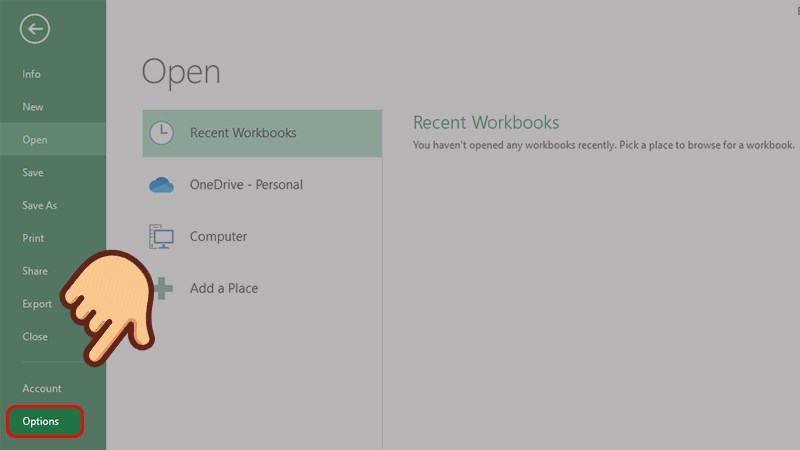Click the green plus icon
The height and width of the screenshot is (450, 800).
click(163, 289)
